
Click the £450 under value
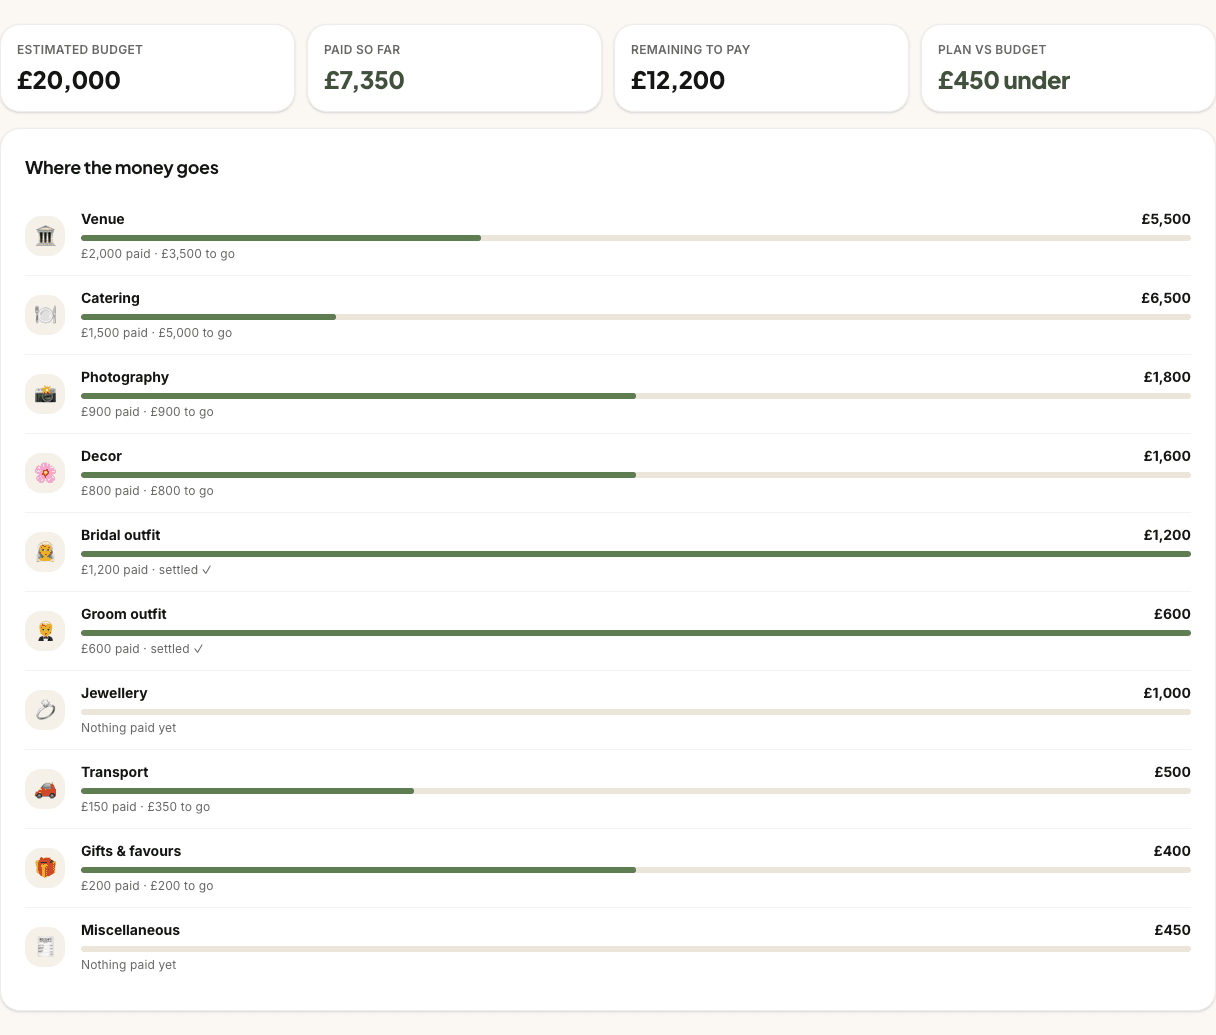(1004, 81)
